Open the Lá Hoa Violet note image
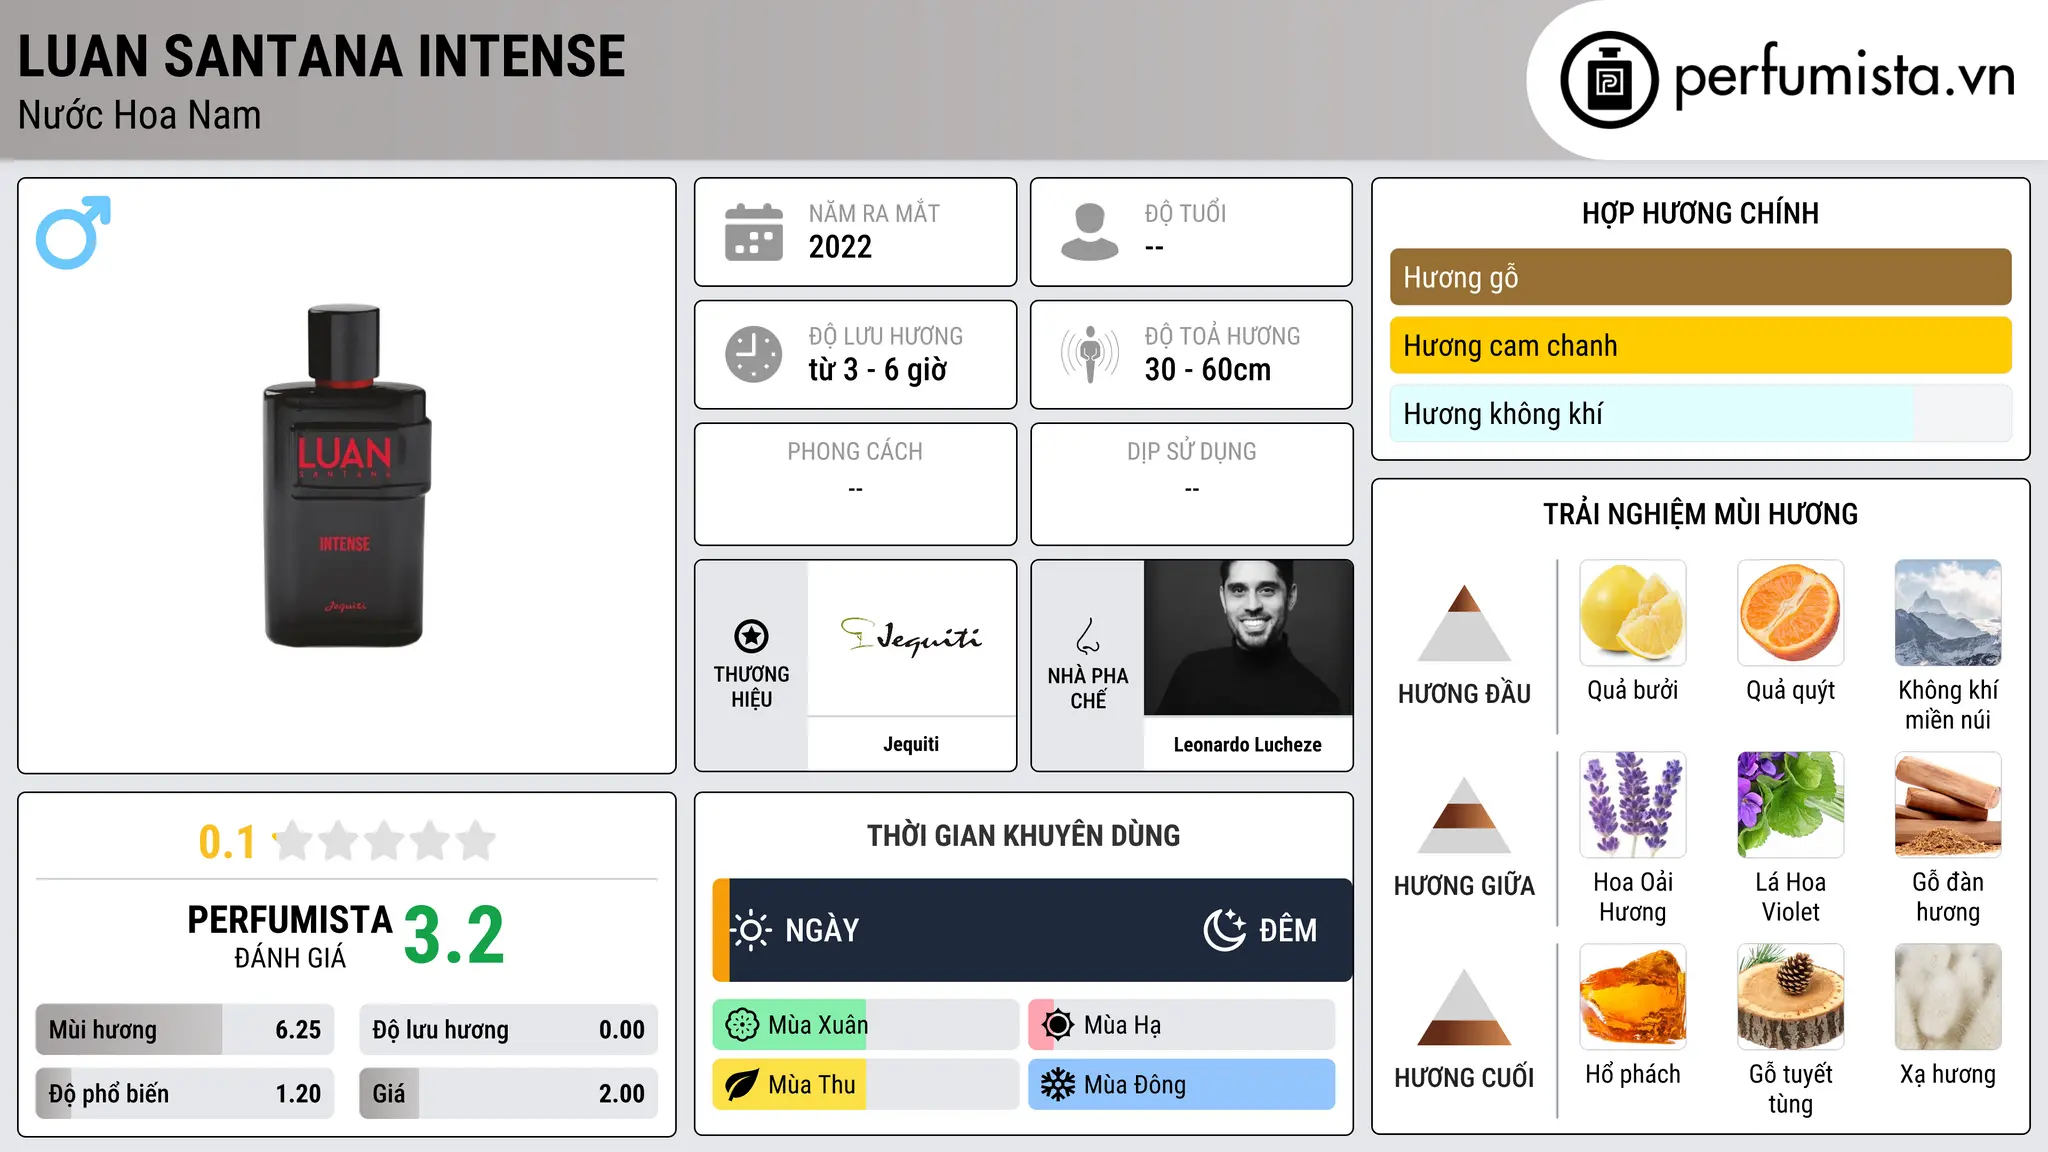 coord(1791,805)
